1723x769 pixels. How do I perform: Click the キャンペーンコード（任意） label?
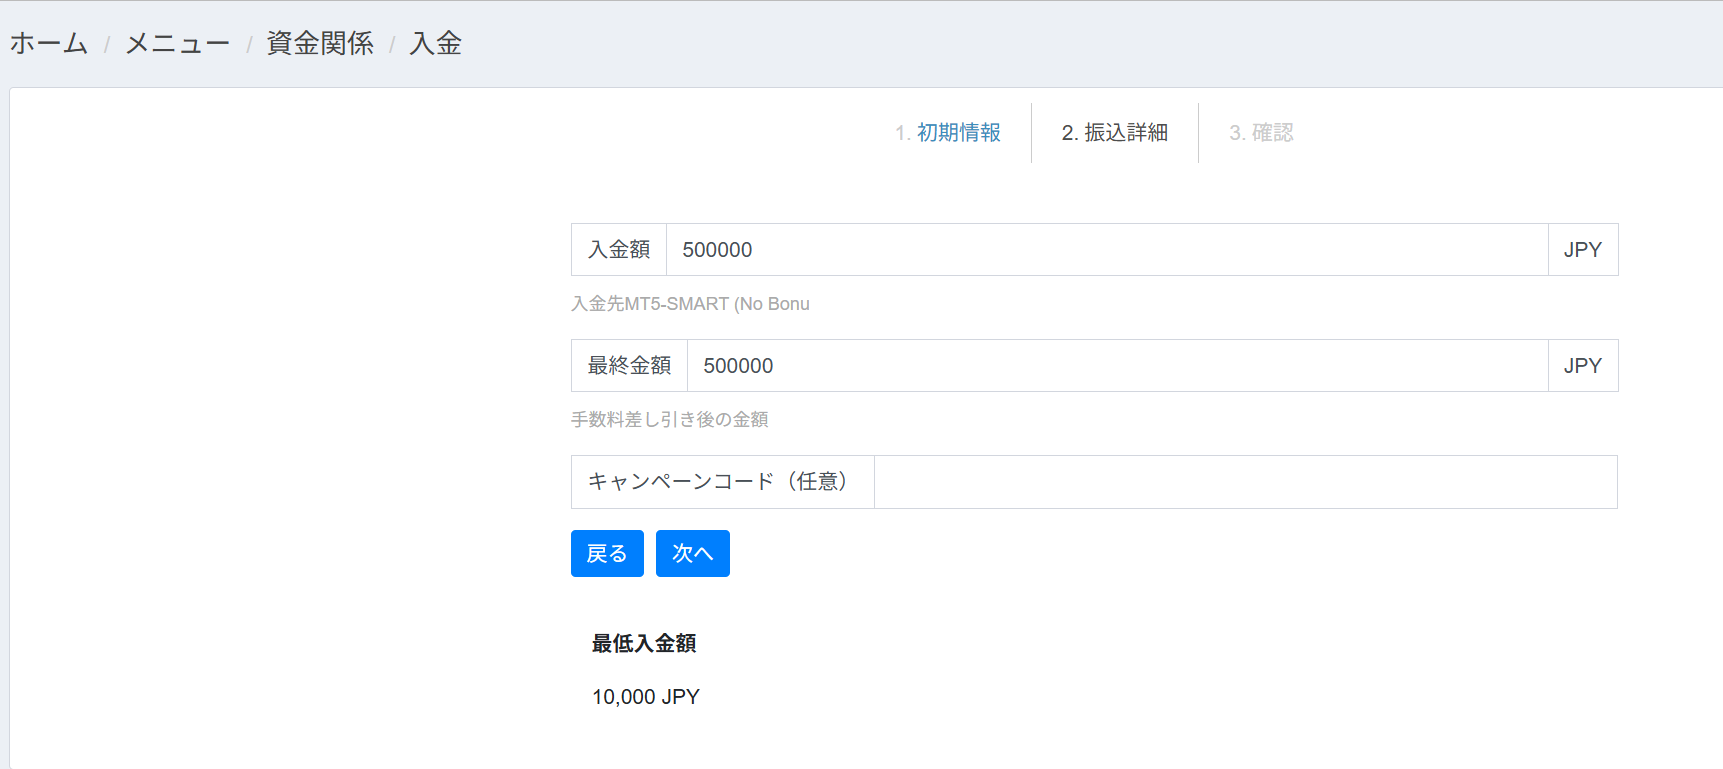(723, 482)
